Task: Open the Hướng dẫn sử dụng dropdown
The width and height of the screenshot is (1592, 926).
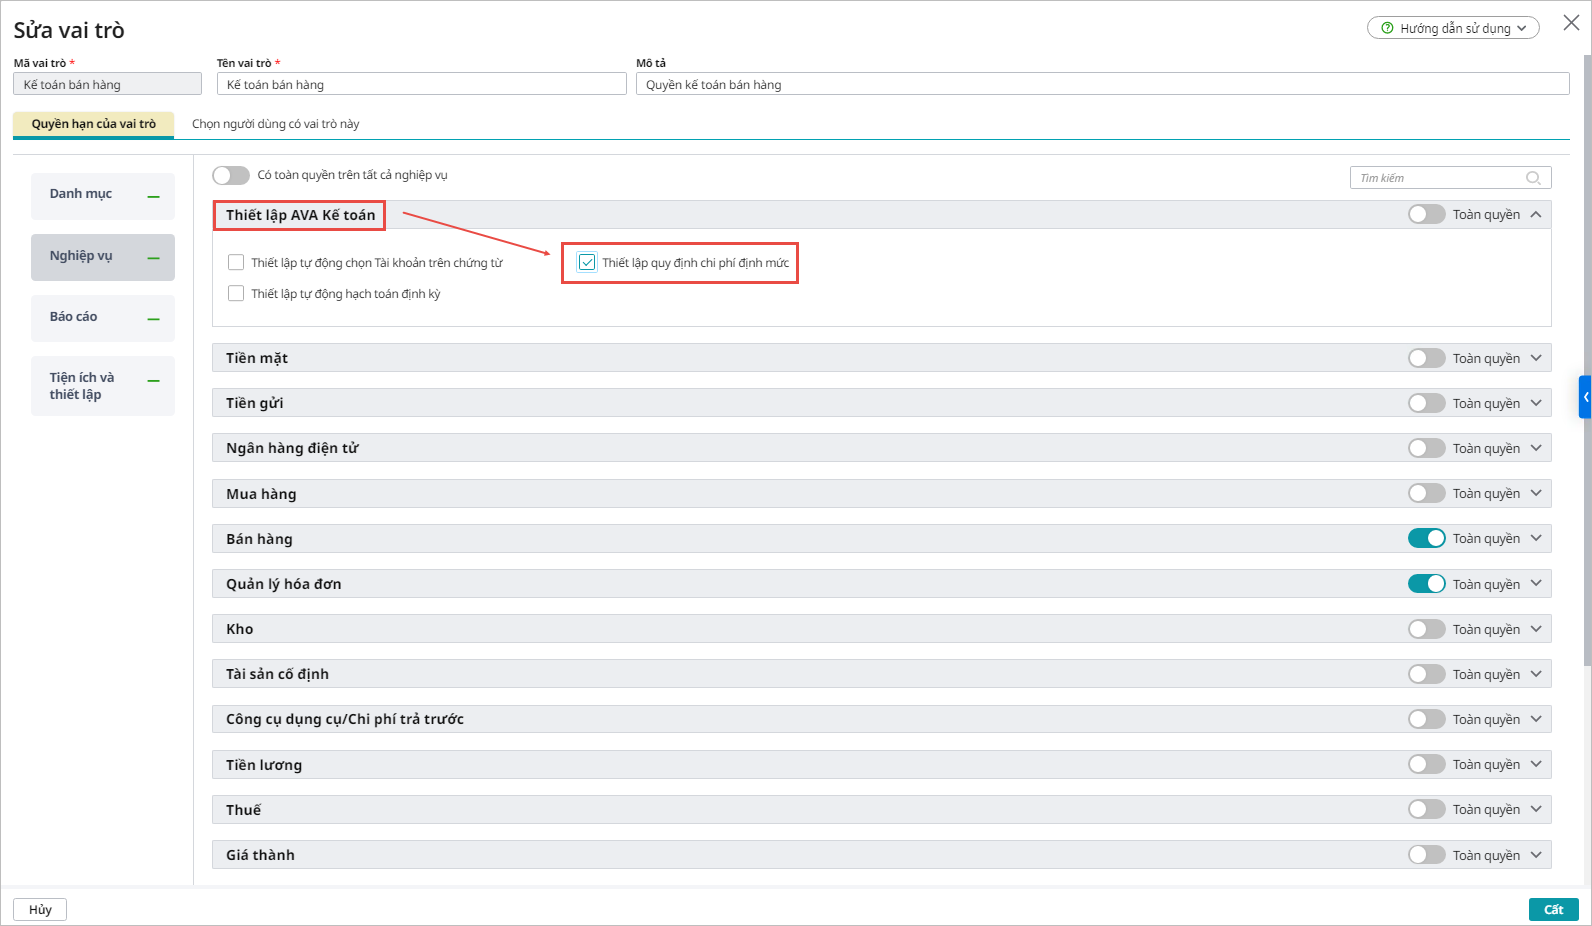Action: coord(1453,28)
